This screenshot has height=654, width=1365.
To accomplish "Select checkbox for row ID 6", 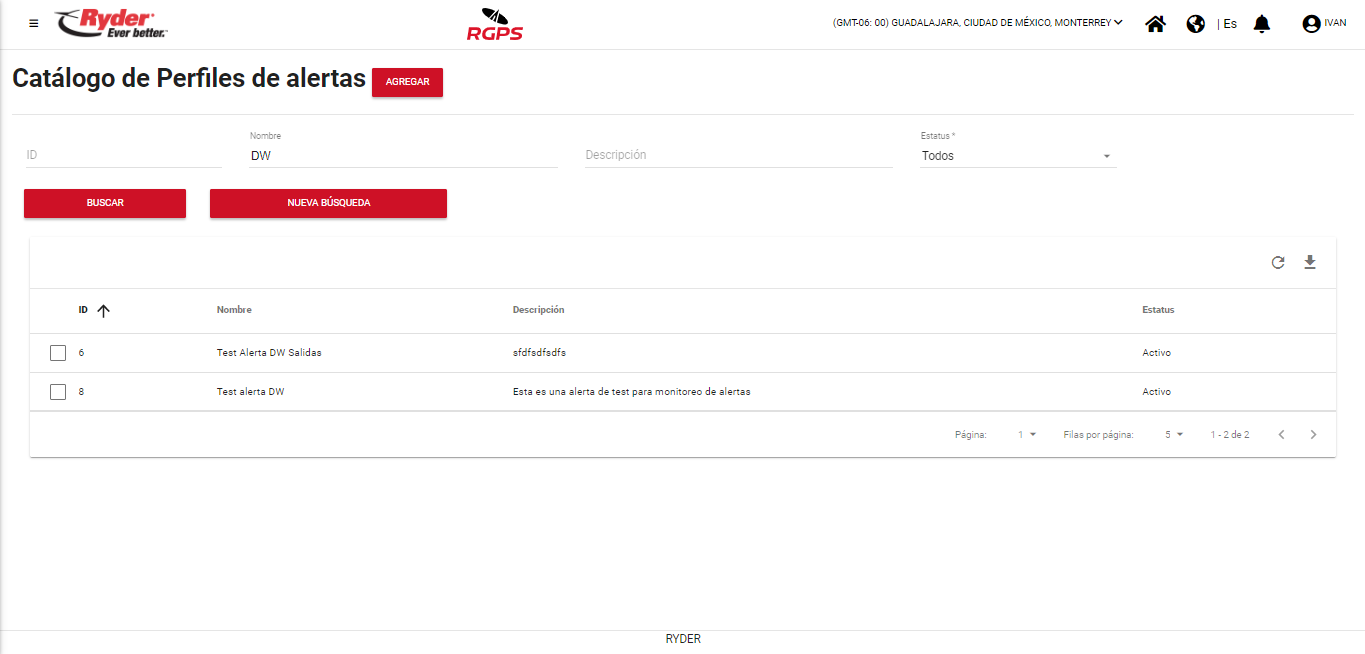I will click(58, 353).
